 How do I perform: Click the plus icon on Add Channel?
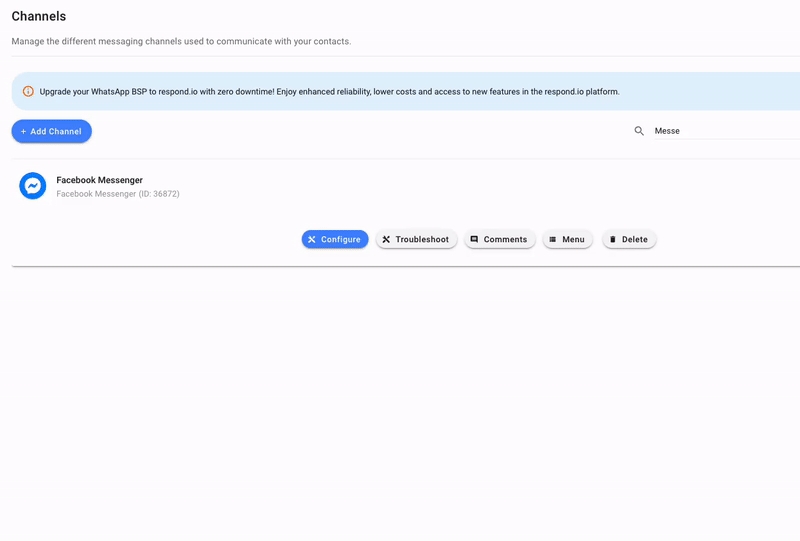pos(24,132)
